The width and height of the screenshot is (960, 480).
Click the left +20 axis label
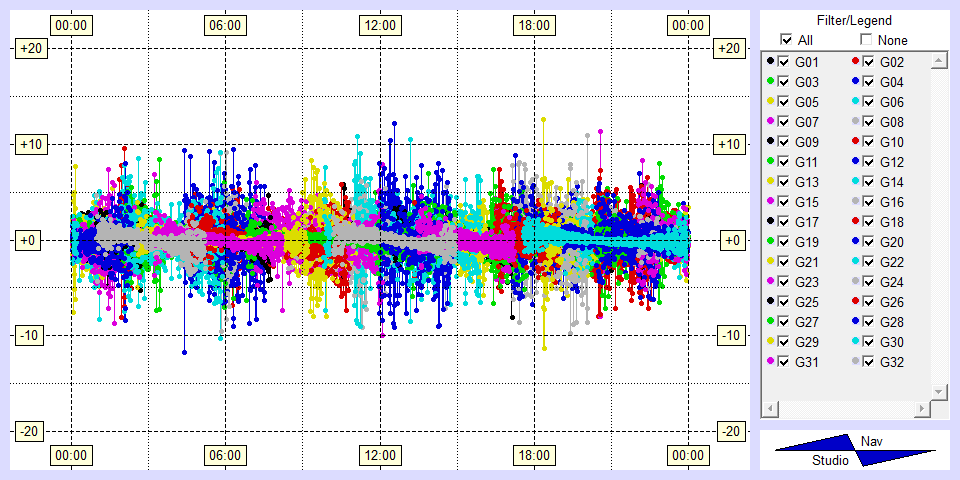click(x=29, y=48)
